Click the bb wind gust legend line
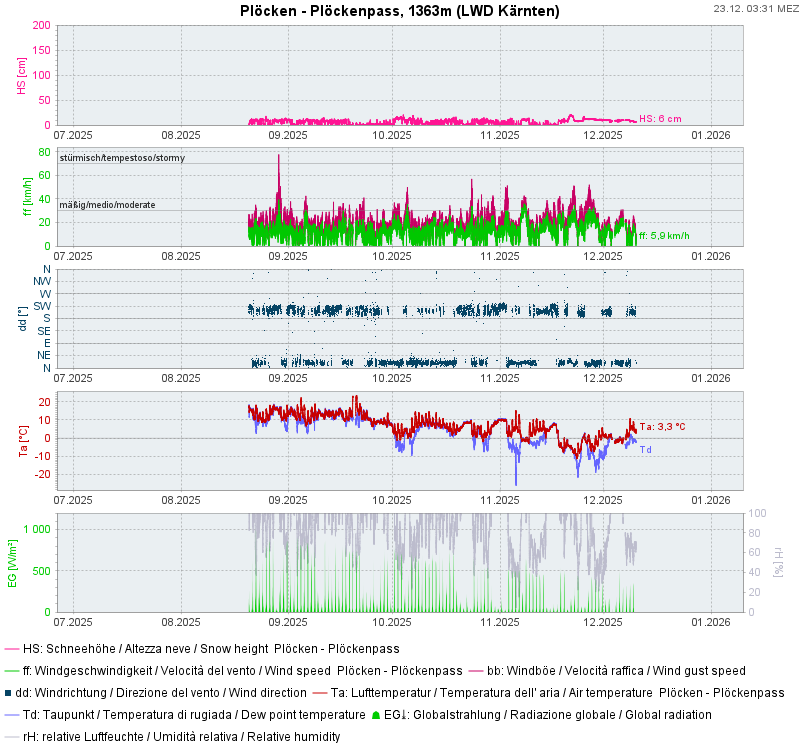Screen dimensions: 800x750 475,671
